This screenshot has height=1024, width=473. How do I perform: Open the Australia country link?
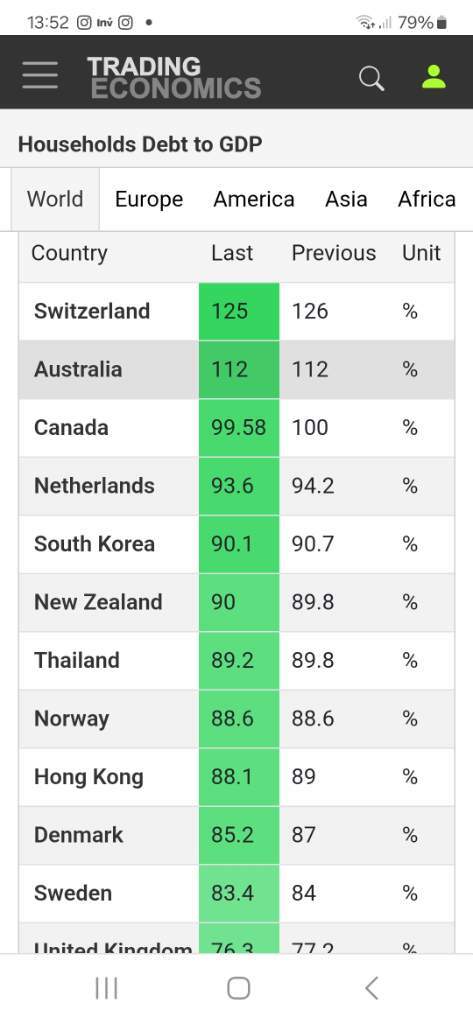(78, 369)
